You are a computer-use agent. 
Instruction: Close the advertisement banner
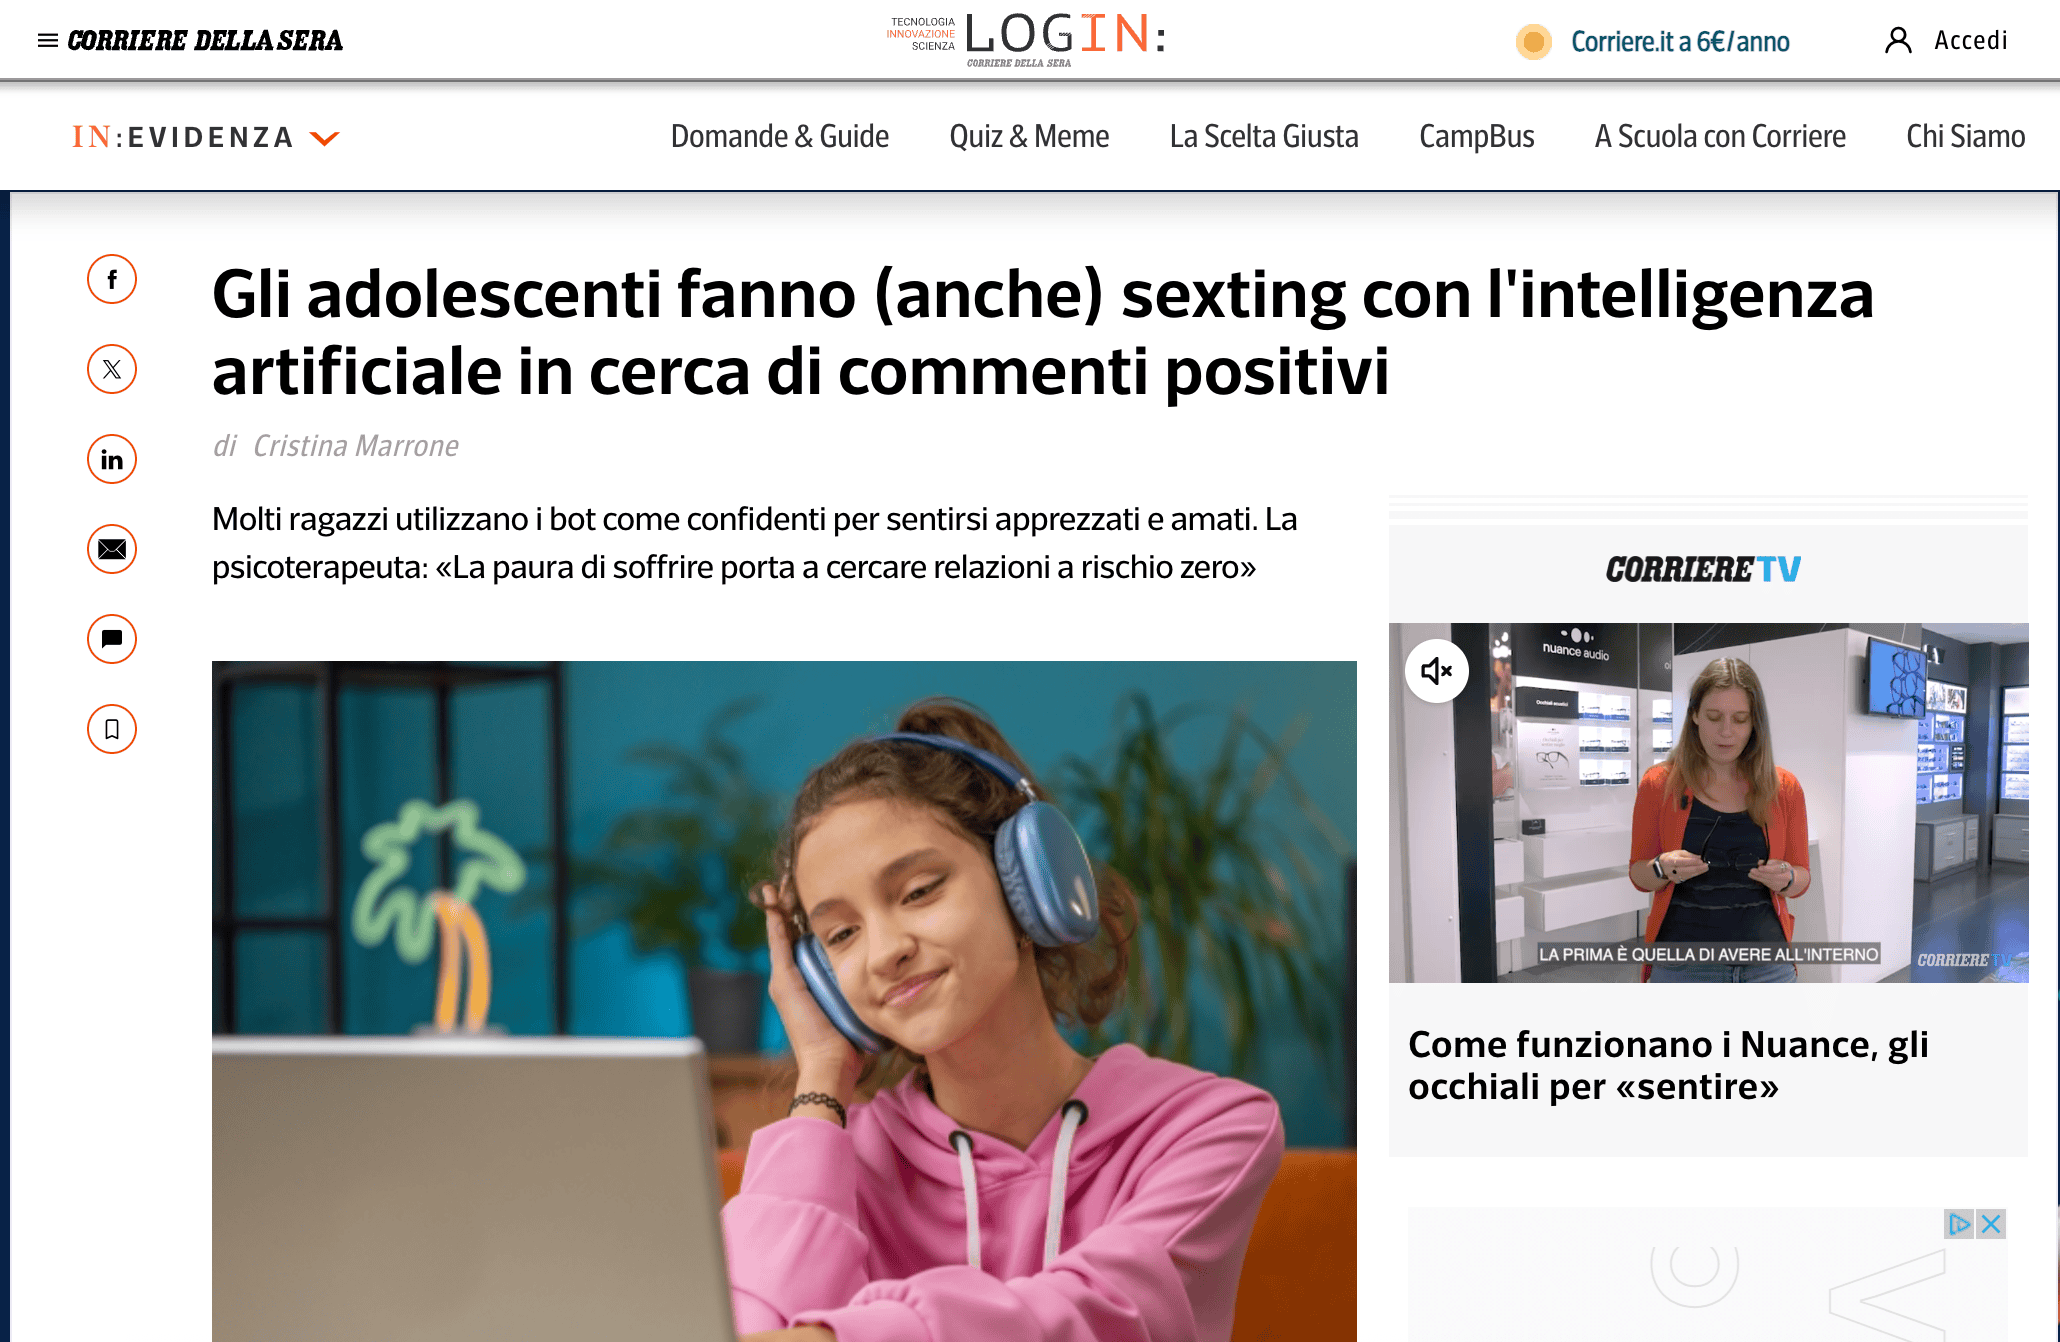pos(1991,1224)
